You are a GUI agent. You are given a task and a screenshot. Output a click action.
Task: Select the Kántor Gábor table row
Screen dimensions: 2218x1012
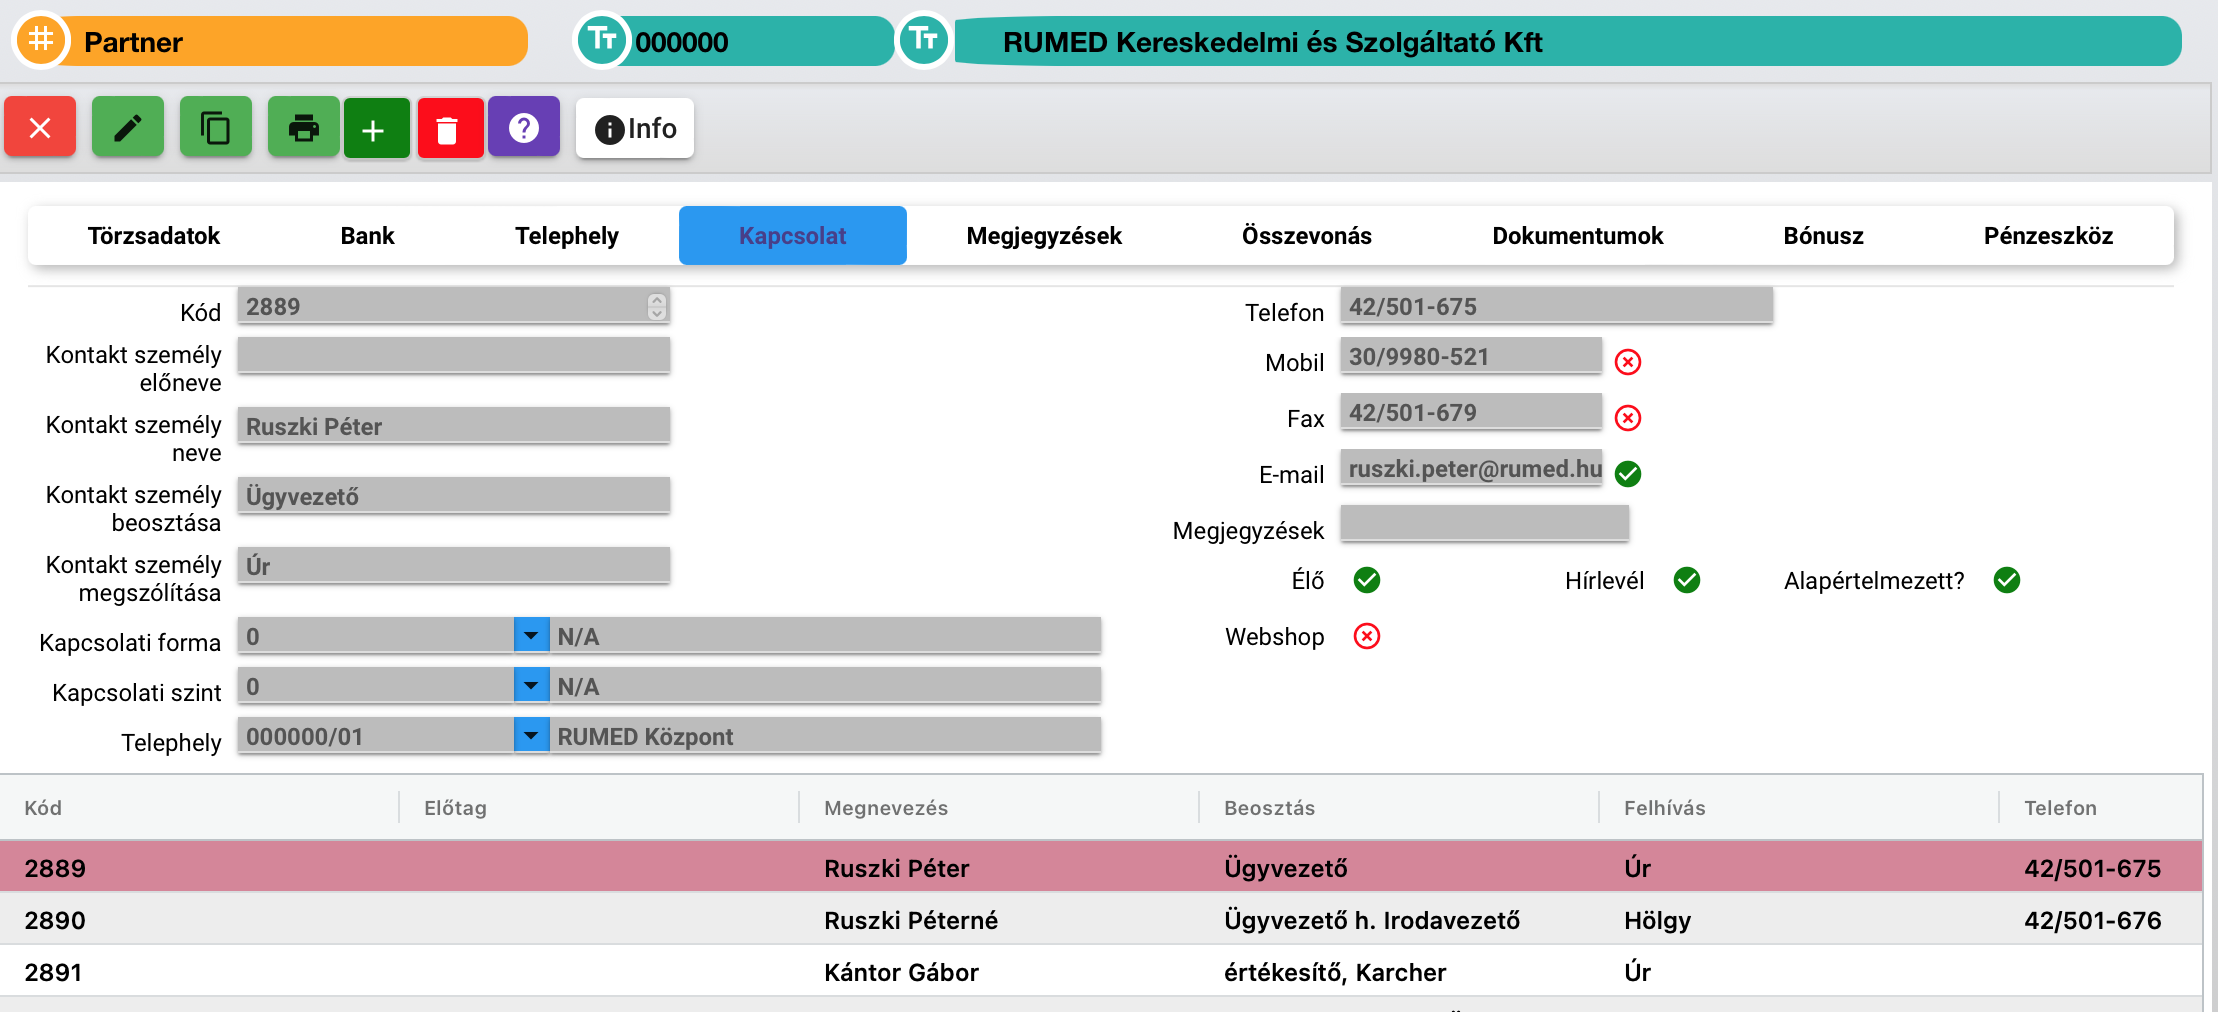[1101, 971]
